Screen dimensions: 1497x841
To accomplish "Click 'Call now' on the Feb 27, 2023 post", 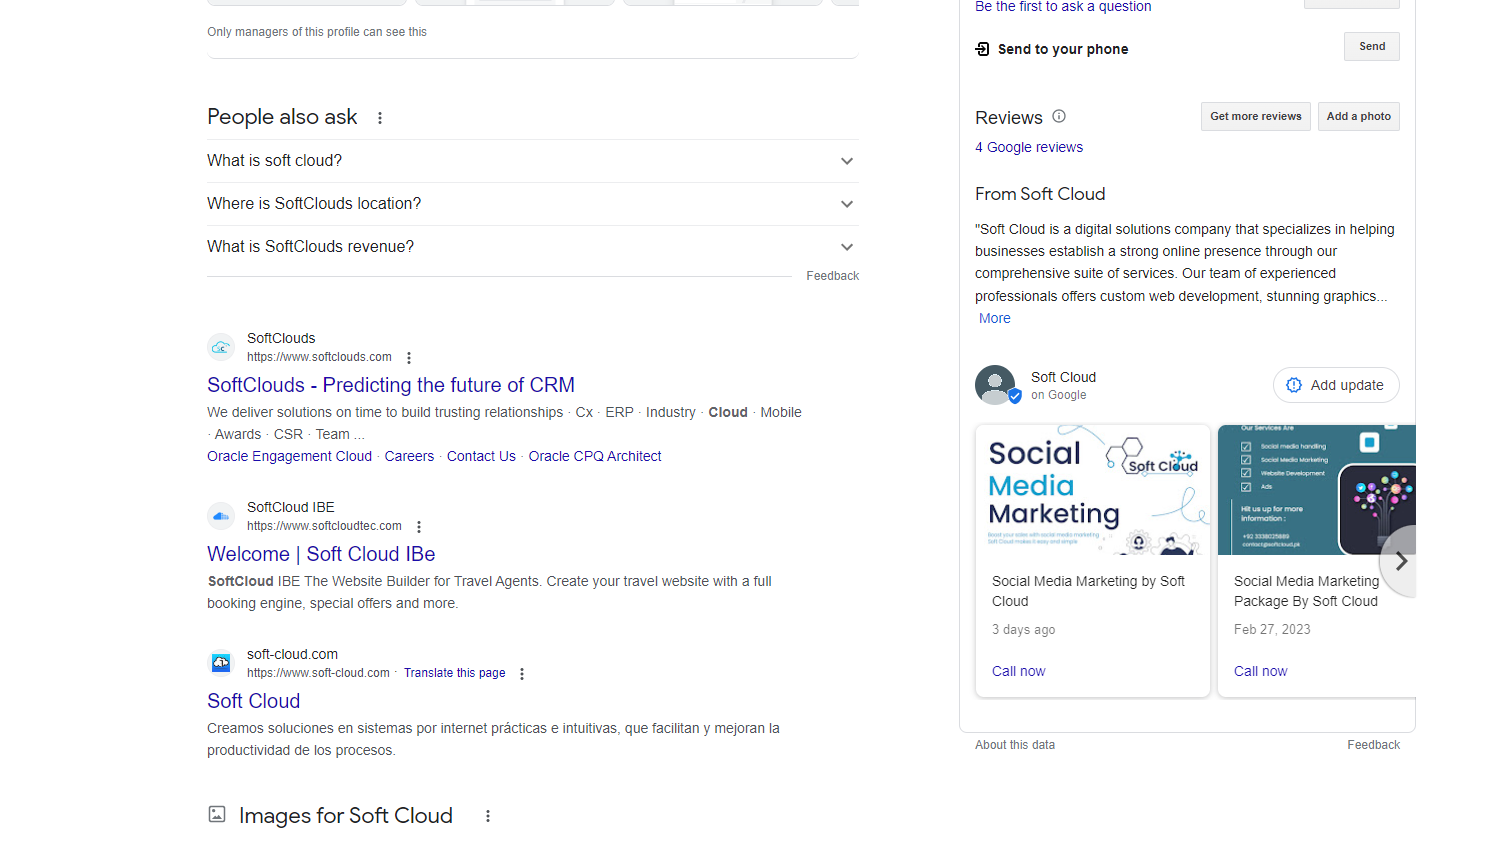I will pos(1260,671).
